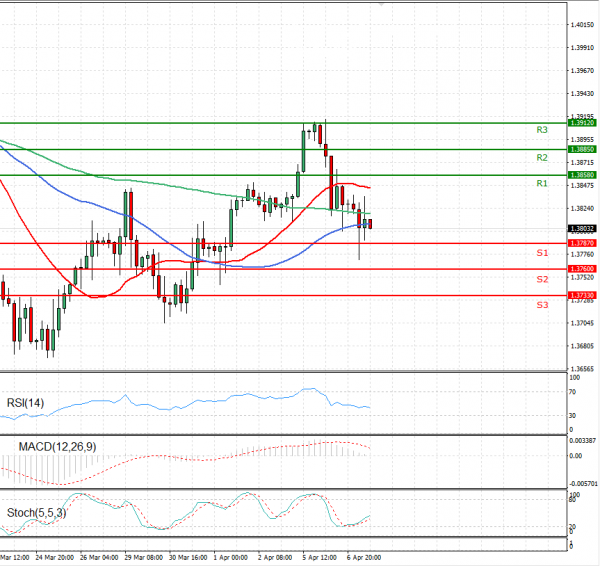This screenshot has height=566, width=600.
Task: Click the 29 Mar 08:00 time label
Action: coord(144,558)
